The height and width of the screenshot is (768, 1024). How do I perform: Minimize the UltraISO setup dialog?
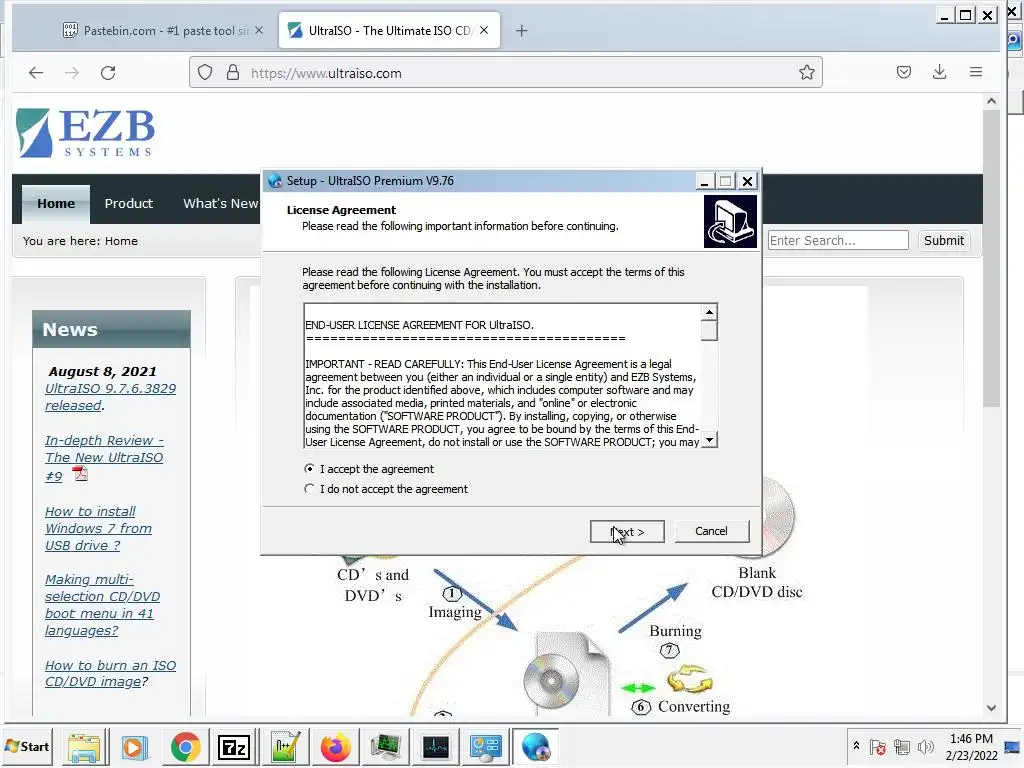(704, 181)
